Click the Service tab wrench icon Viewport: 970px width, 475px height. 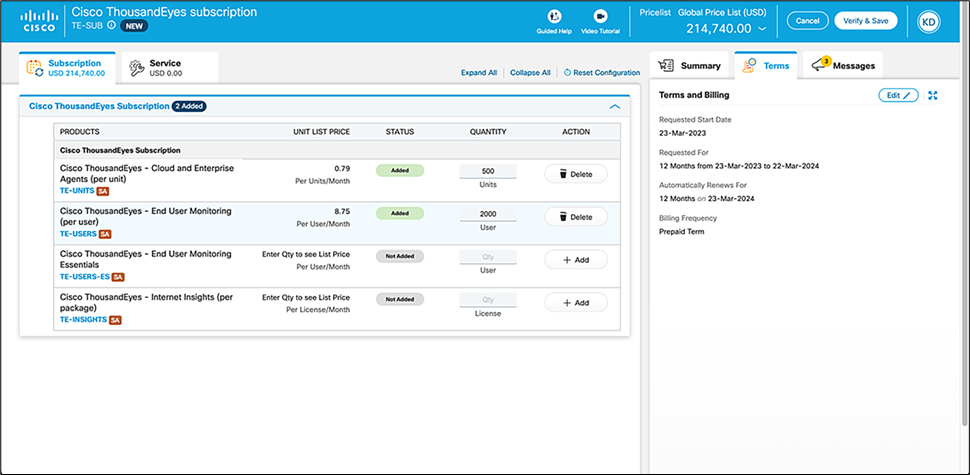(x=136, y=68)
